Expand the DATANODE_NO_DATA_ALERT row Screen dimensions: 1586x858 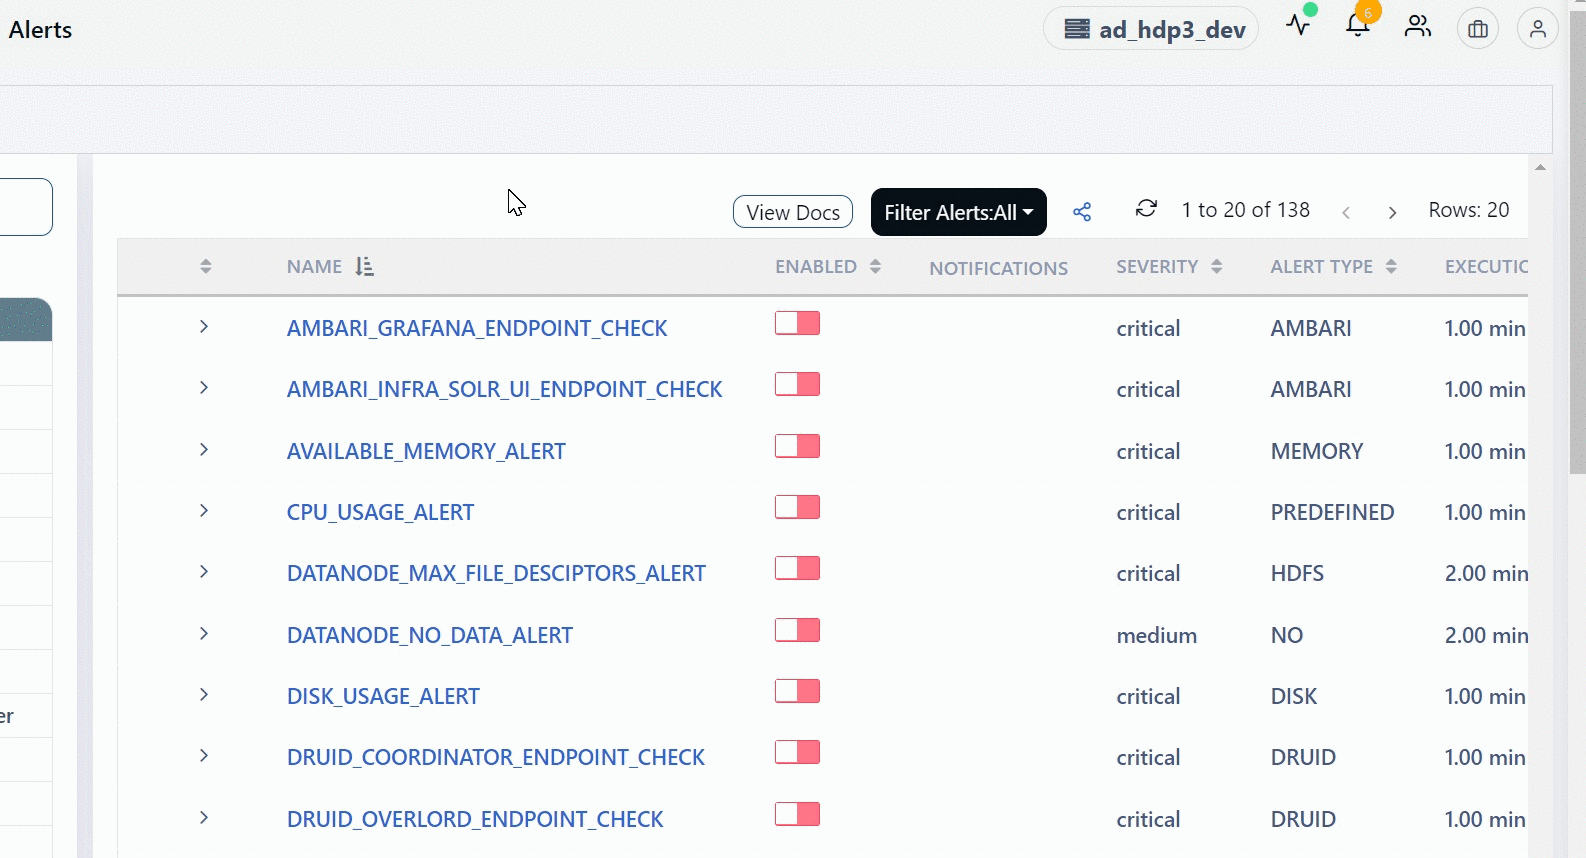[x=204, y=634]
